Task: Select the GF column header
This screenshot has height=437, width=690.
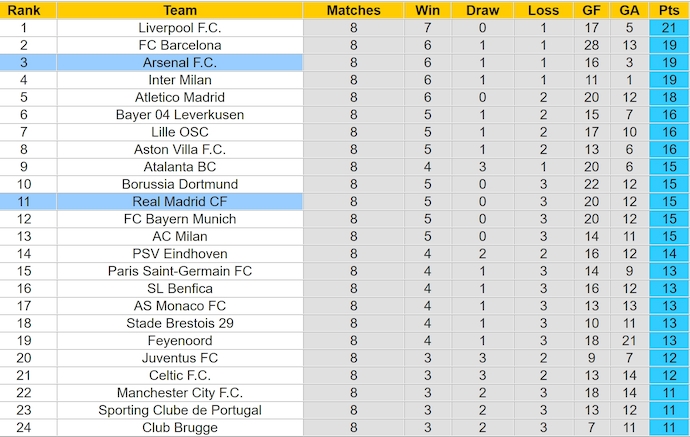Action: coord(594,10)
